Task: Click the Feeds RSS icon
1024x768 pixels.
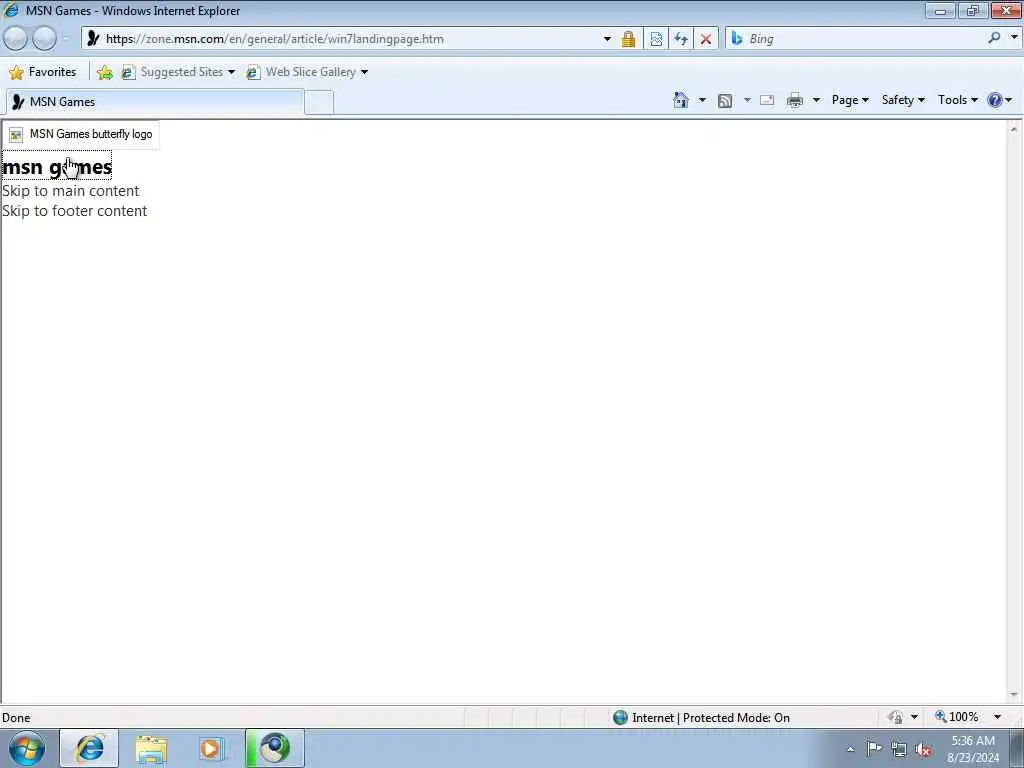Action: [725, 101]
